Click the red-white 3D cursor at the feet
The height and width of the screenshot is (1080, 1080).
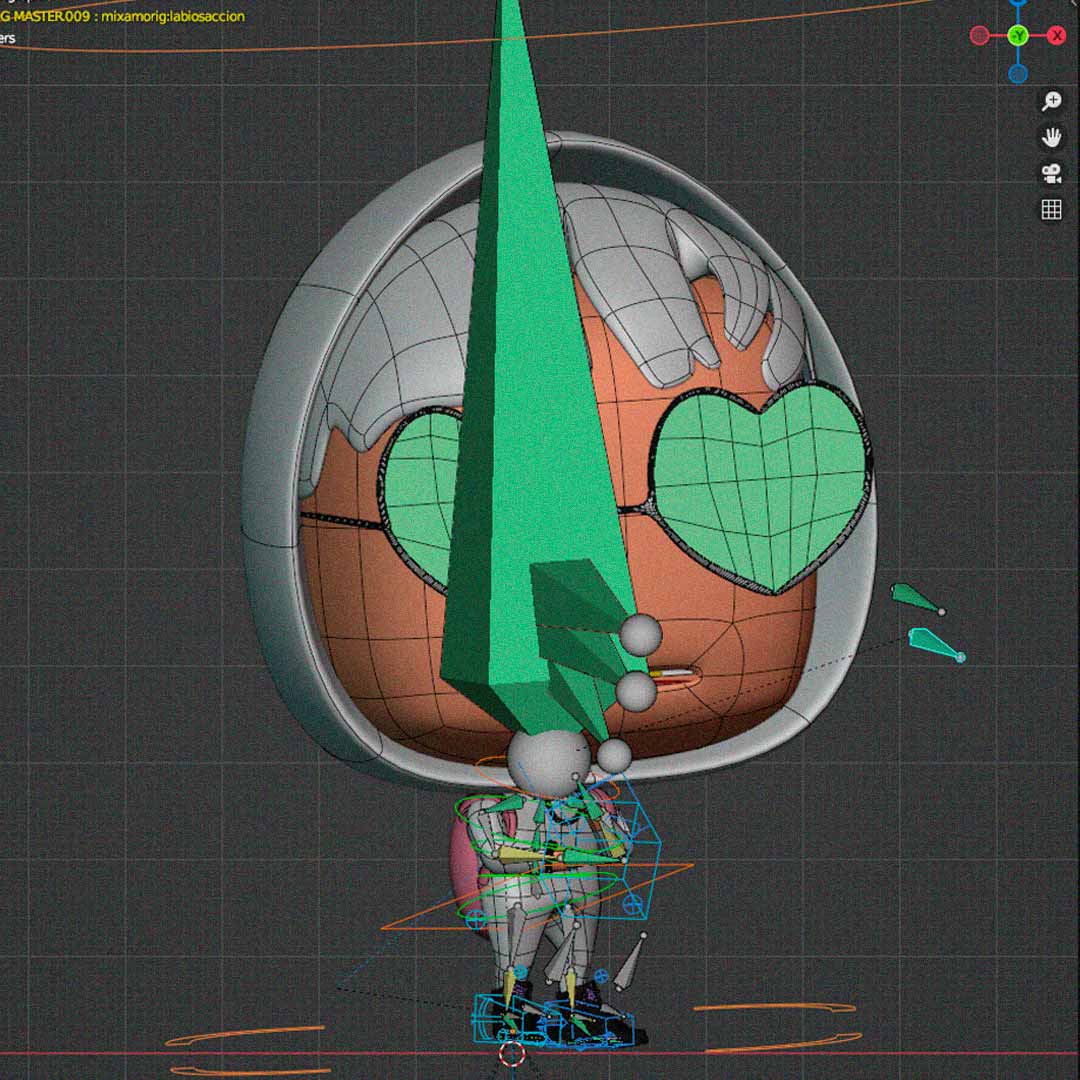(512, 1054)
